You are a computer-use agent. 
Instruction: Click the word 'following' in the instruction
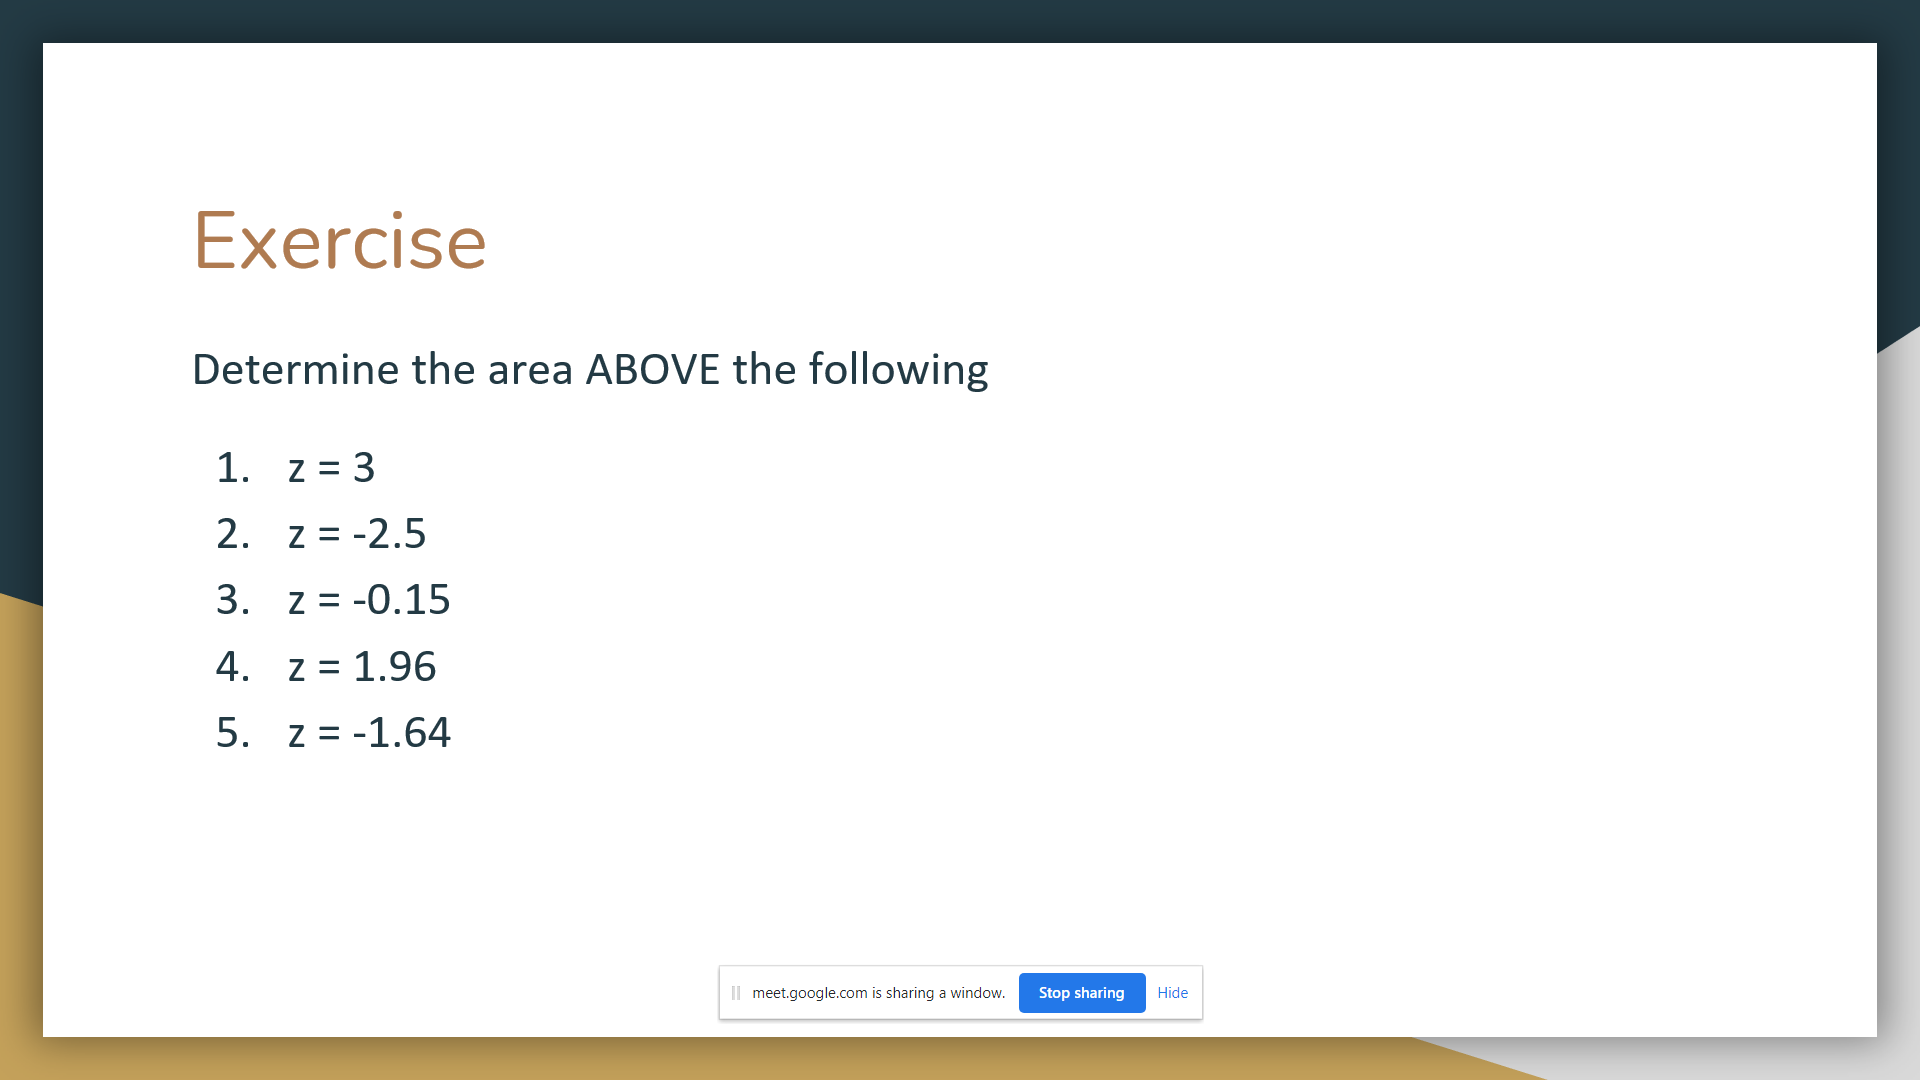[x=897, y=370]
